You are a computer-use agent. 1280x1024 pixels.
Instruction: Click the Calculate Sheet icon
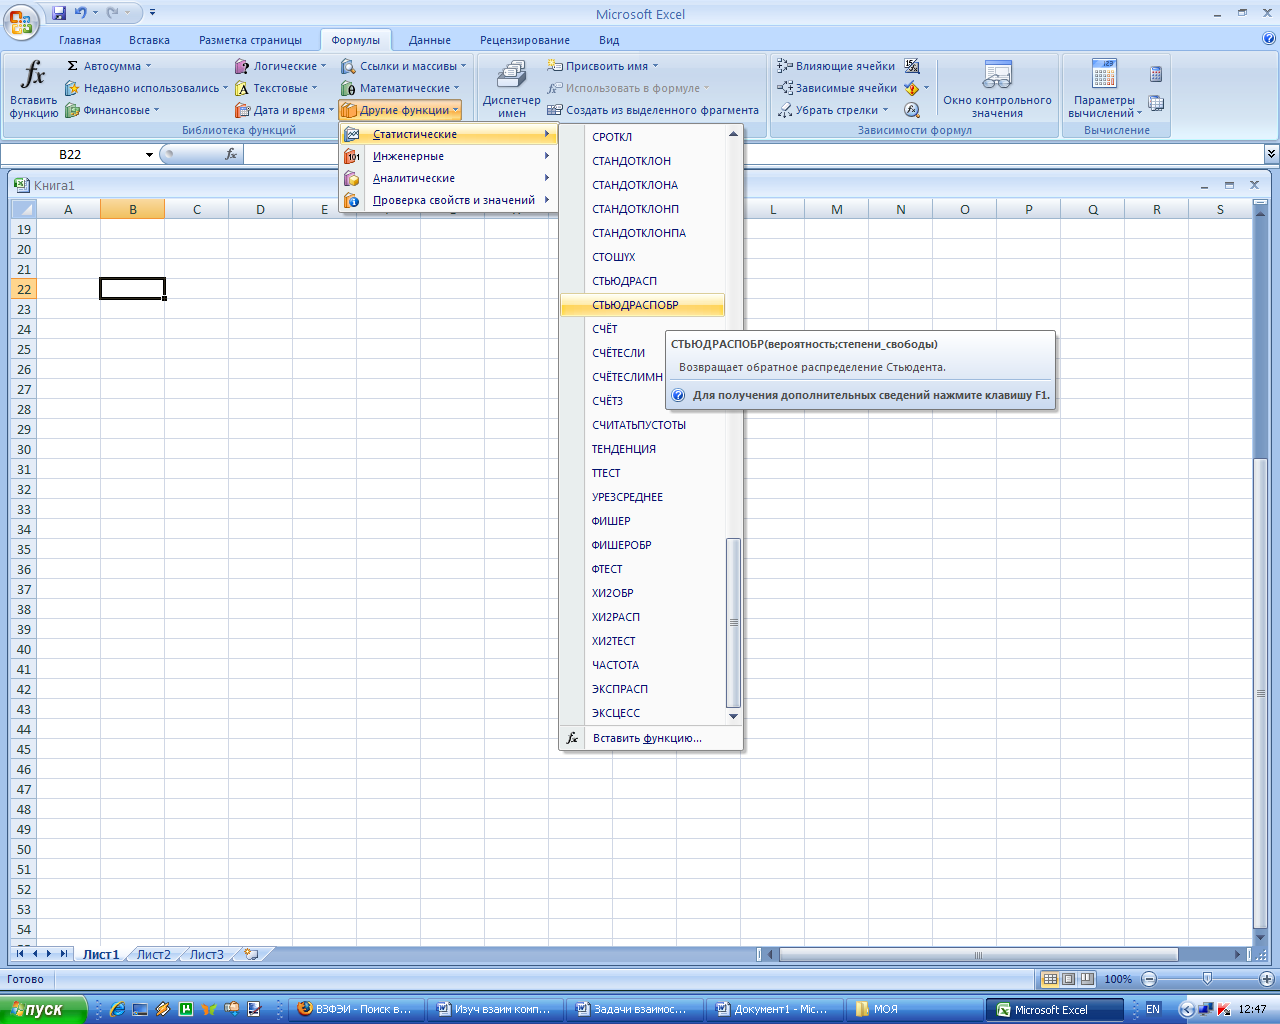coord(1156,103)
